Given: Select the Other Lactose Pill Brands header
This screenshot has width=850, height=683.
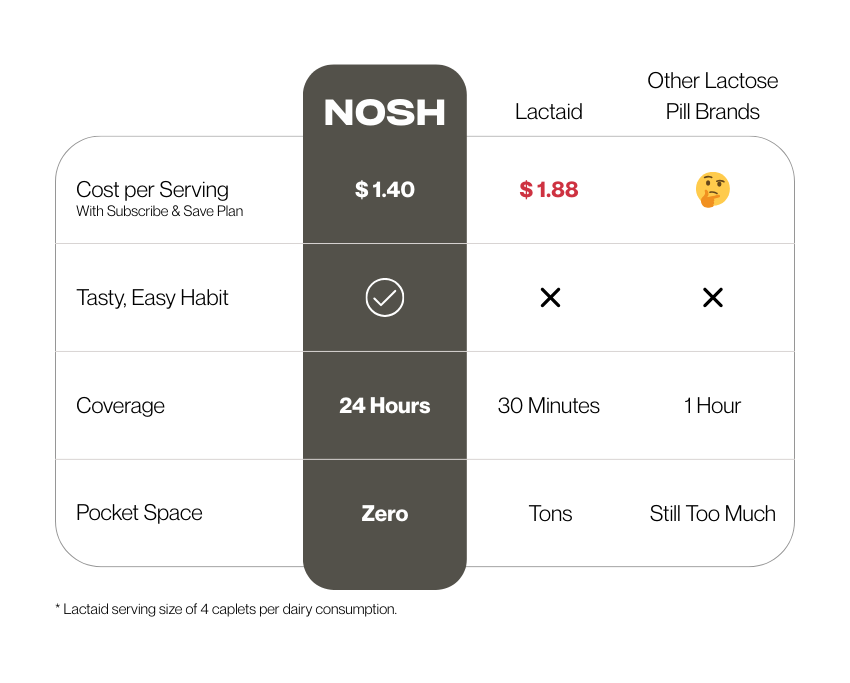Looking at the screenshot, I should (712, 96).
